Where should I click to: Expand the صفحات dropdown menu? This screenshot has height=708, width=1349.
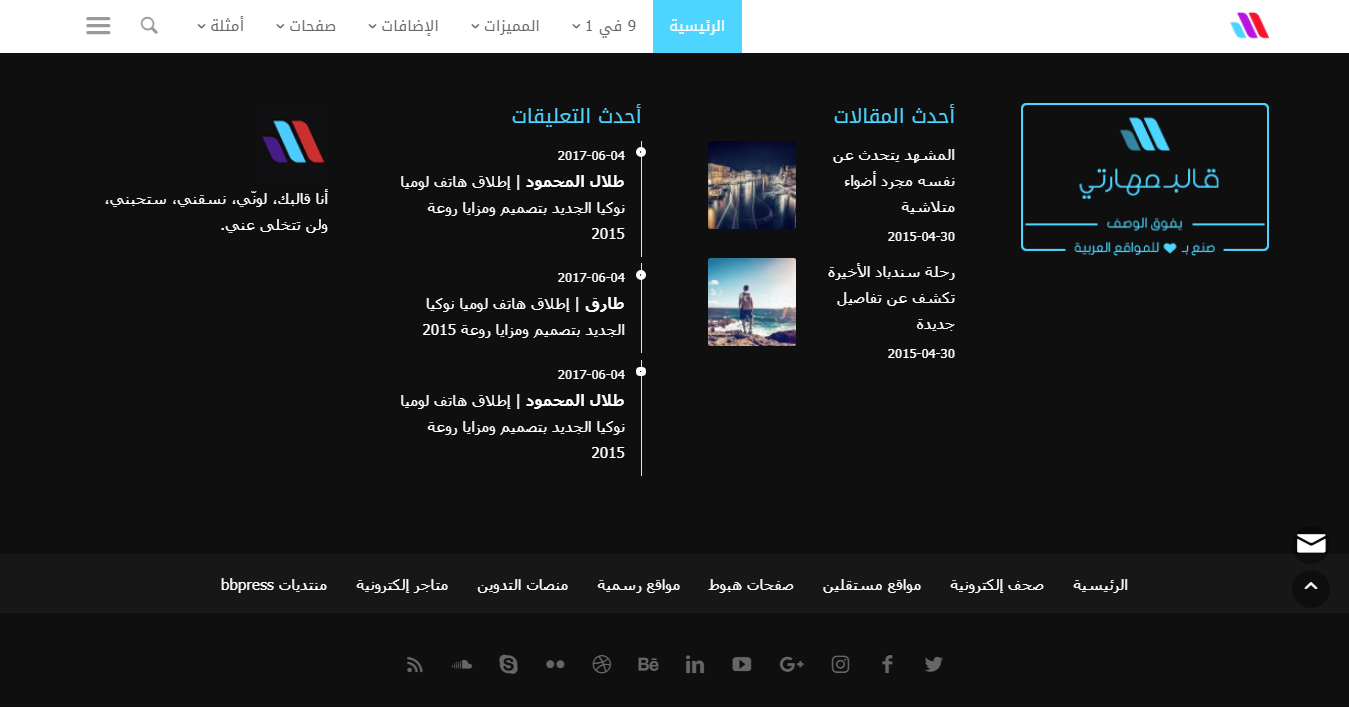point(306,26)
